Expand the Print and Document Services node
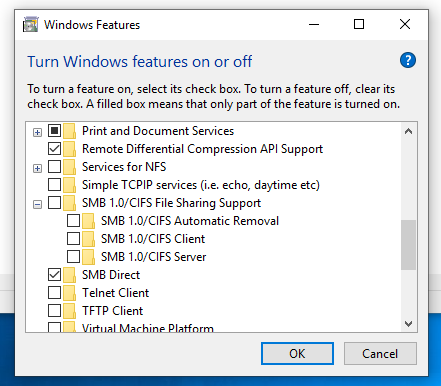This screenshot has height=386, width=441. [37, 133]
